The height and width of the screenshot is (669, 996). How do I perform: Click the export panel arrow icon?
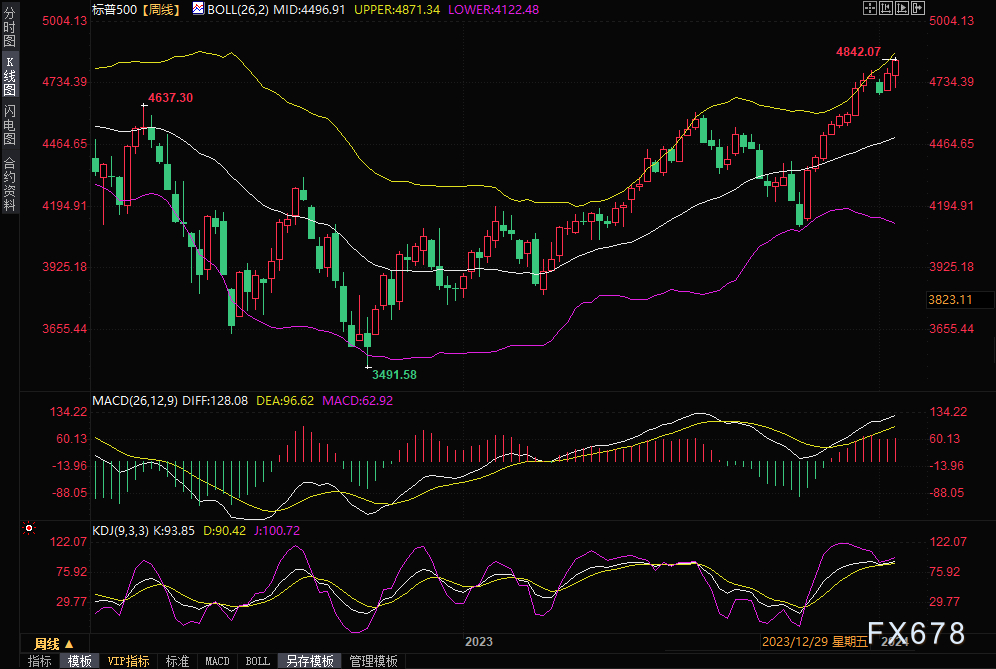918,8
